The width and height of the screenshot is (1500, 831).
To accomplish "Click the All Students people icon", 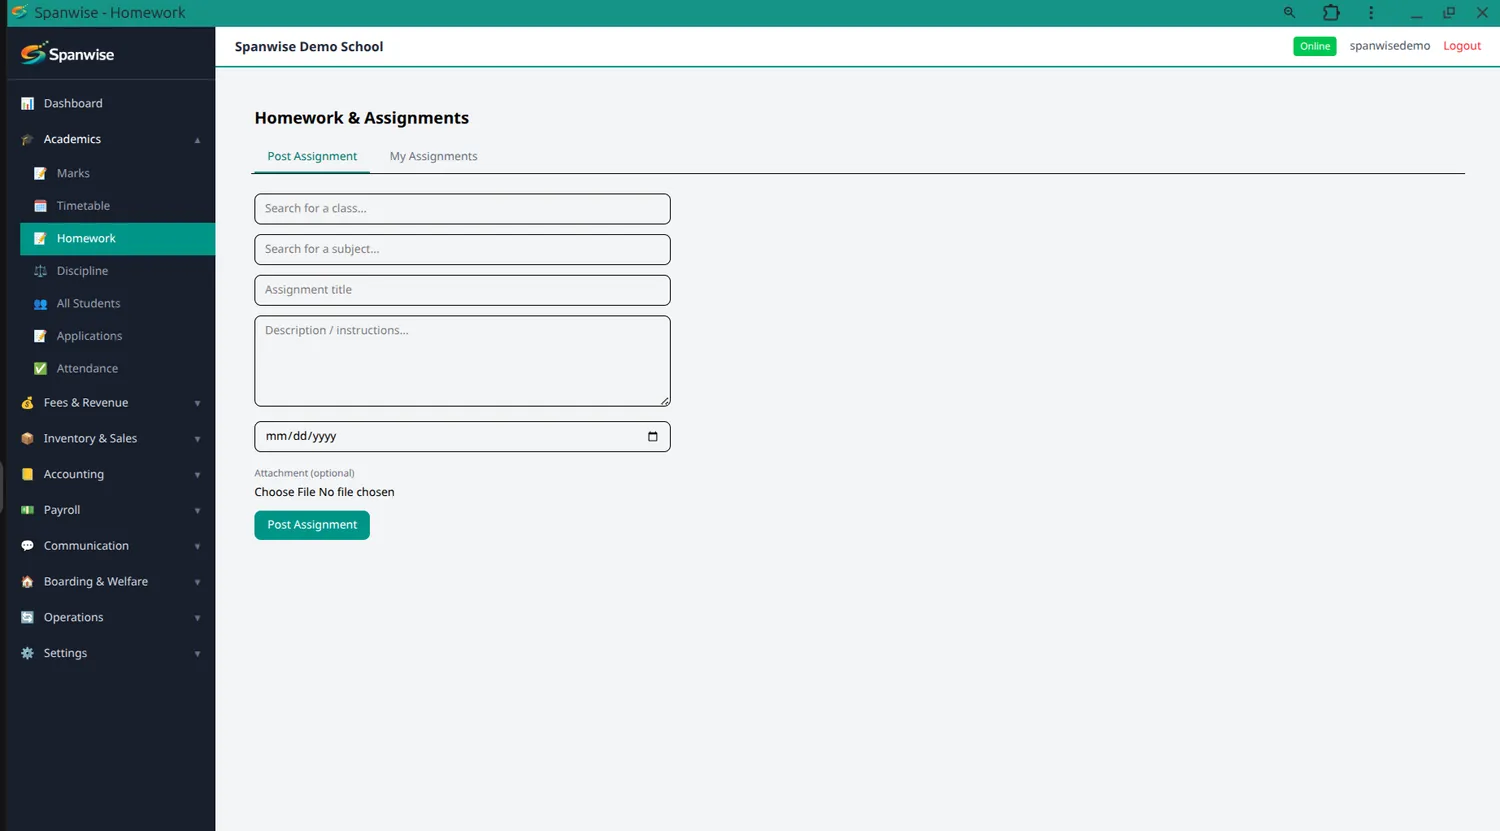I will click(x=40, y=304).
